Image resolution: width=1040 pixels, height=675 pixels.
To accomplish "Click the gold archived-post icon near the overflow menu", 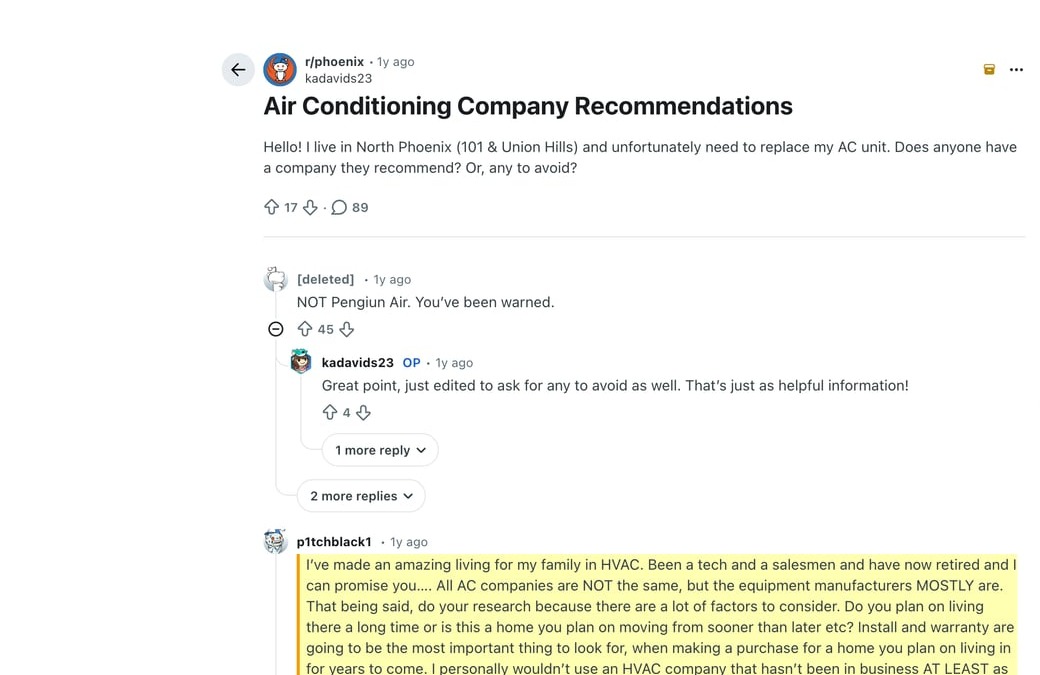I will click(x=989, y=70).
